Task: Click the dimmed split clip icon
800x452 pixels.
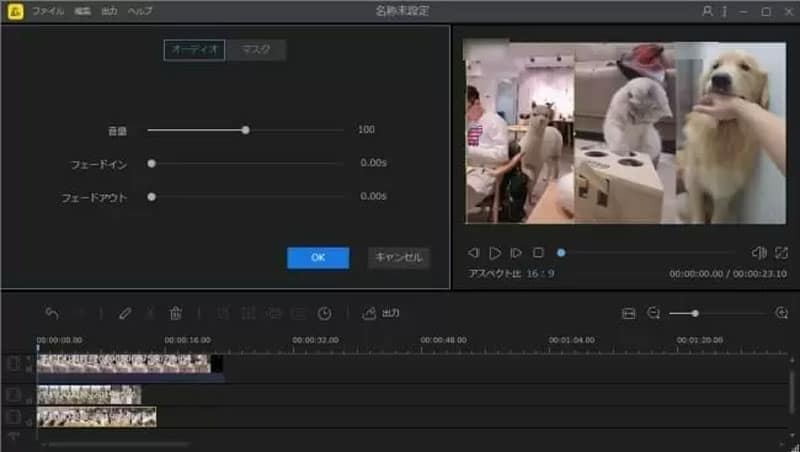Action: point(149,313)
